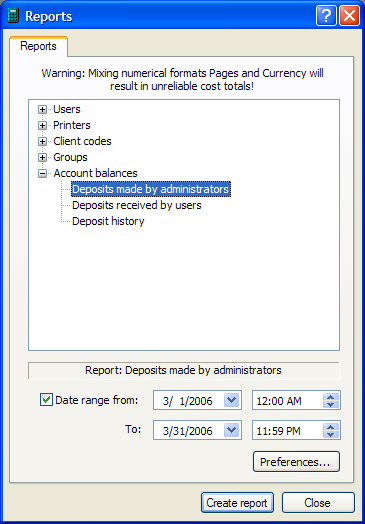The height and width of the screenshot is (524, 365).
Task: Click the calculator icon in title bar
Action: [13, 16]
